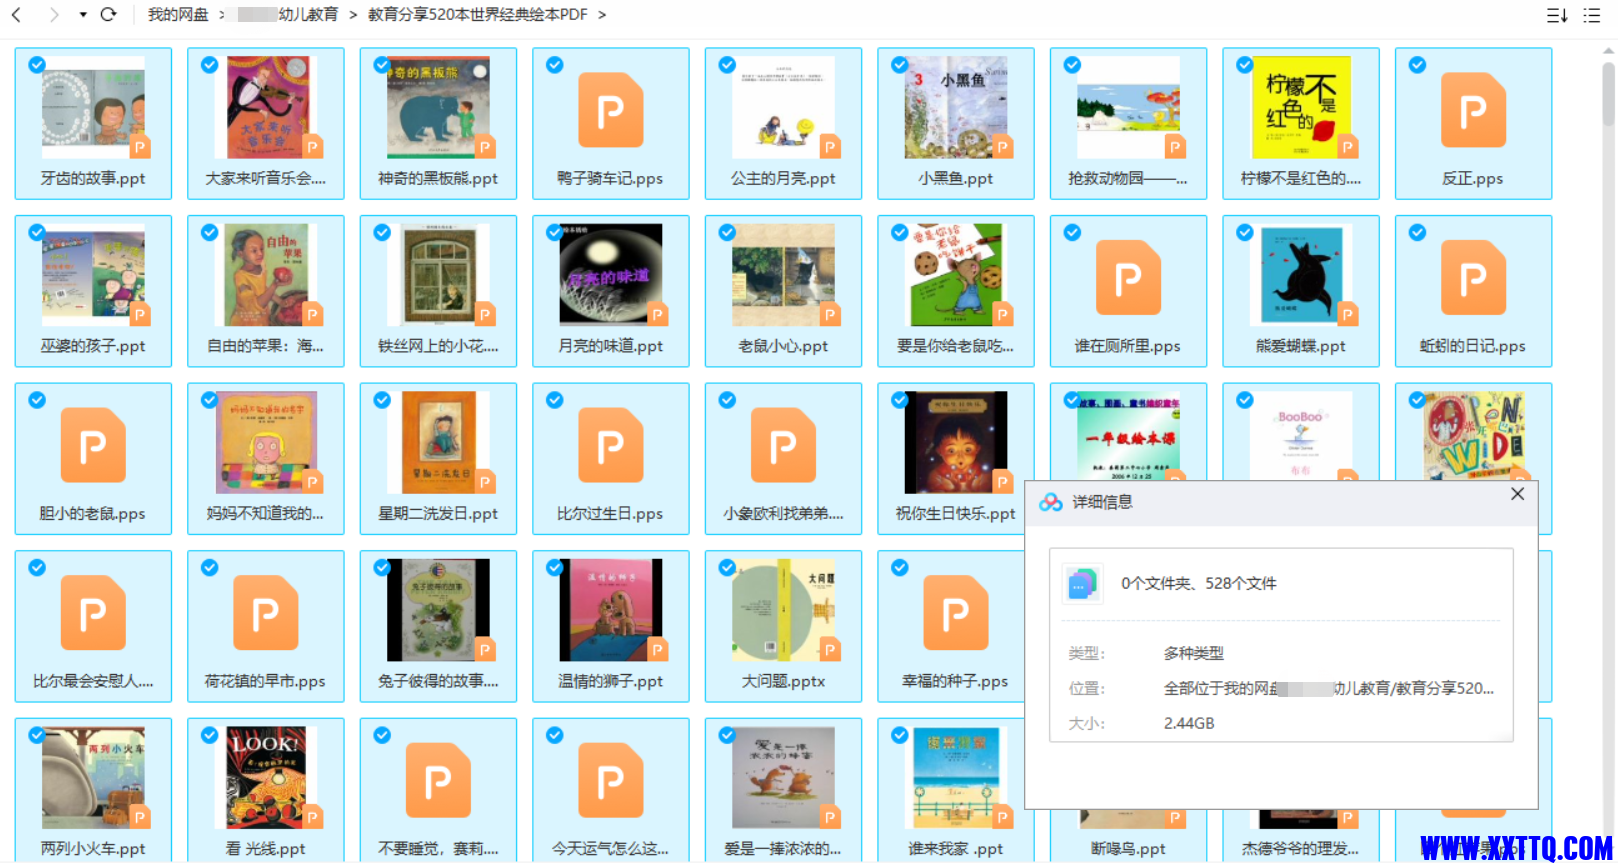
Task: Select the 蚯蚓的日记.pps file icon
Action: pos(1473,277)
